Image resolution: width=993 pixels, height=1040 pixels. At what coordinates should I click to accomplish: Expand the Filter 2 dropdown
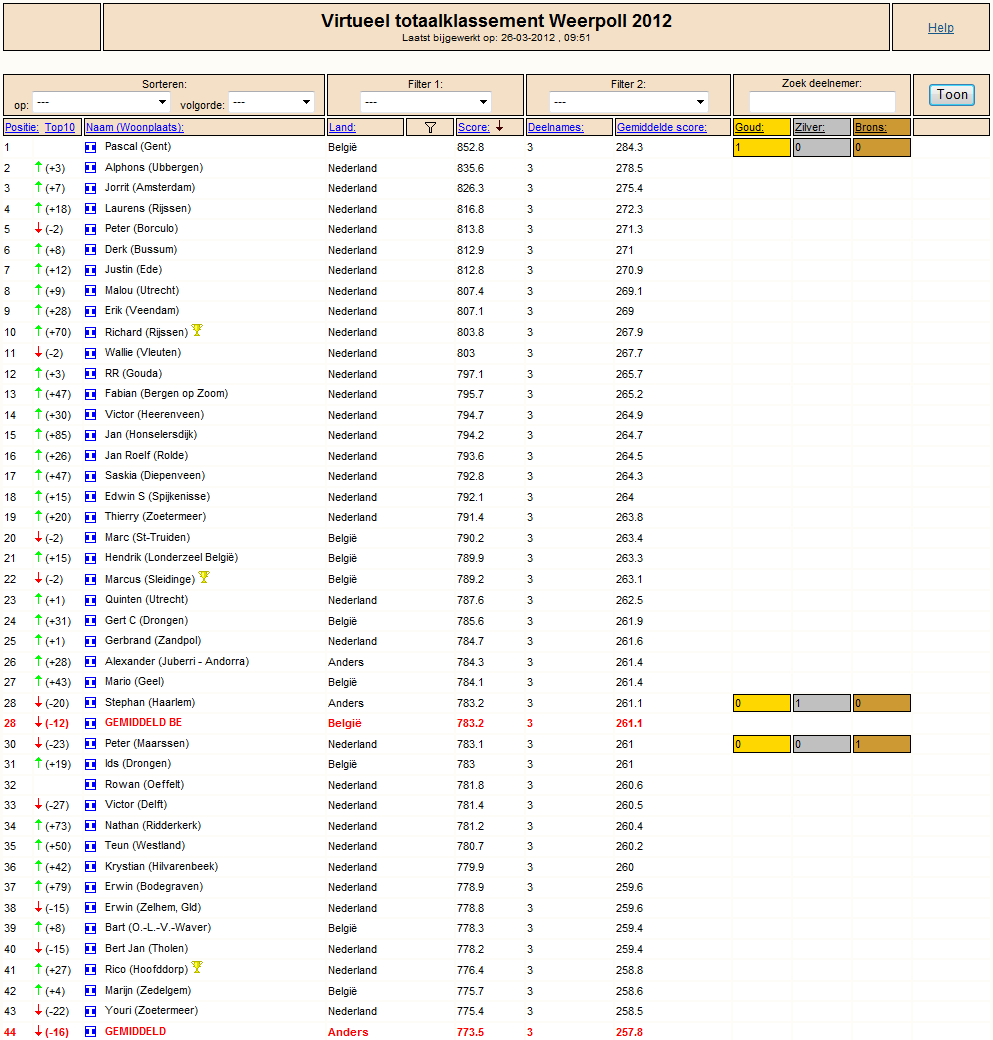coord(628,102)
